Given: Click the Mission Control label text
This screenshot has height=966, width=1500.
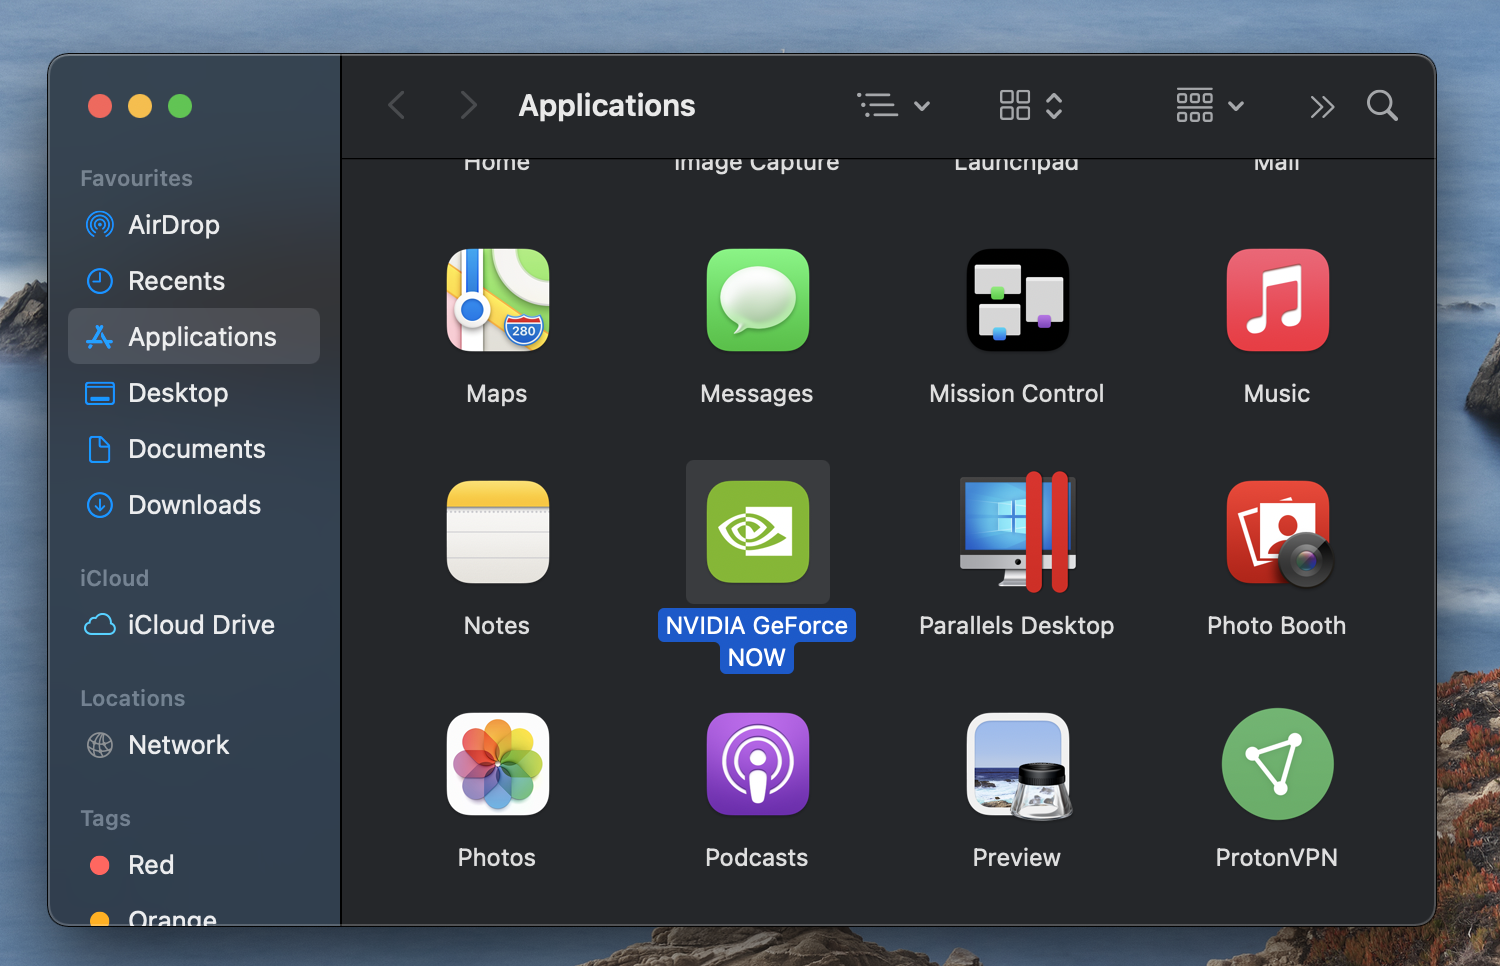Looking at the screenshot, I should coord(1017,394).
